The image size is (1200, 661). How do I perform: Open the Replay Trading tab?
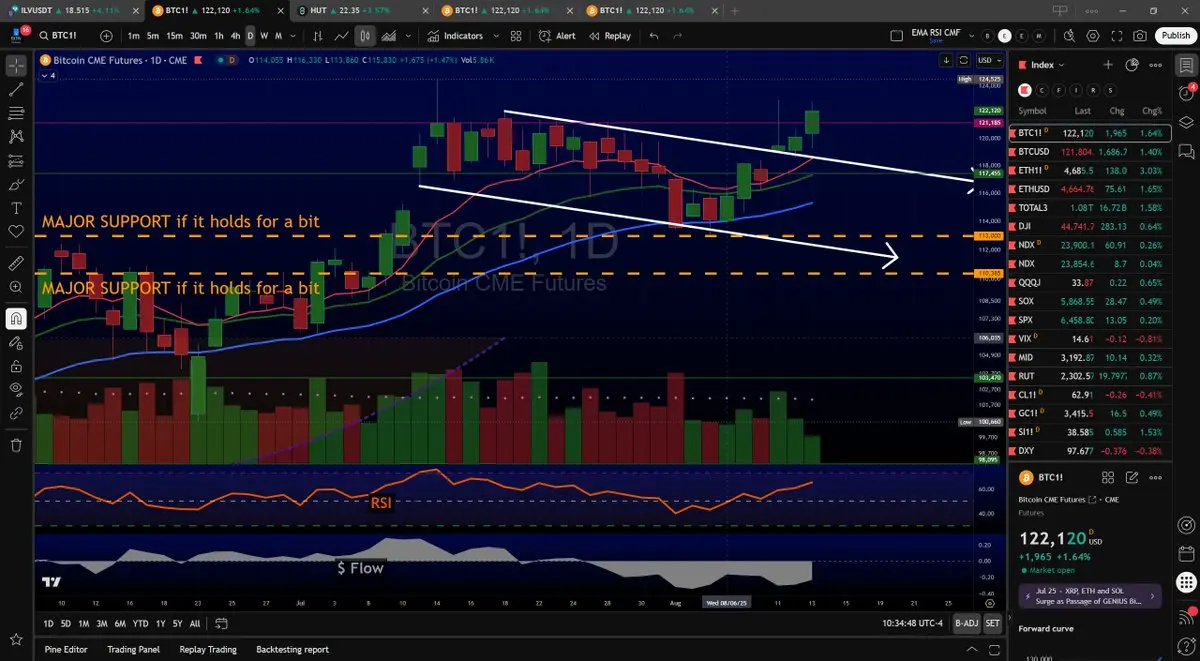pyautogui.click(x=207, y=649)
